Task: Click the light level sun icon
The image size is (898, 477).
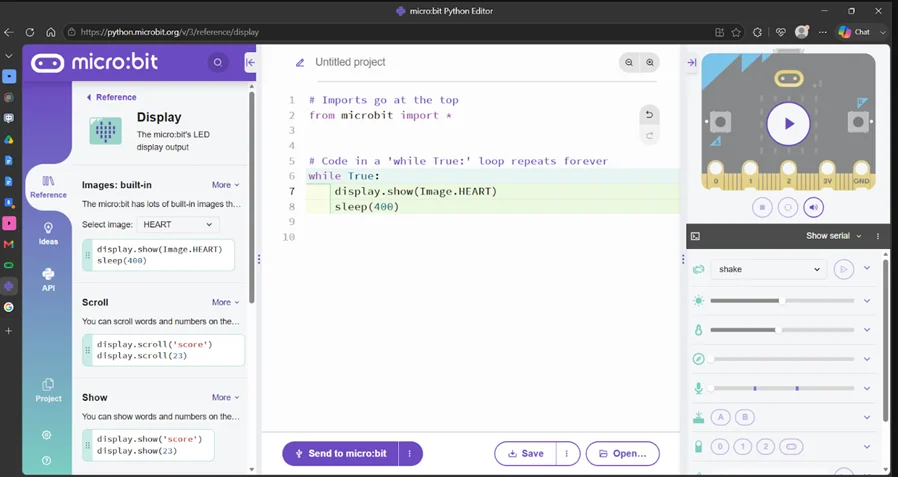Action: [x=698, y=301]
